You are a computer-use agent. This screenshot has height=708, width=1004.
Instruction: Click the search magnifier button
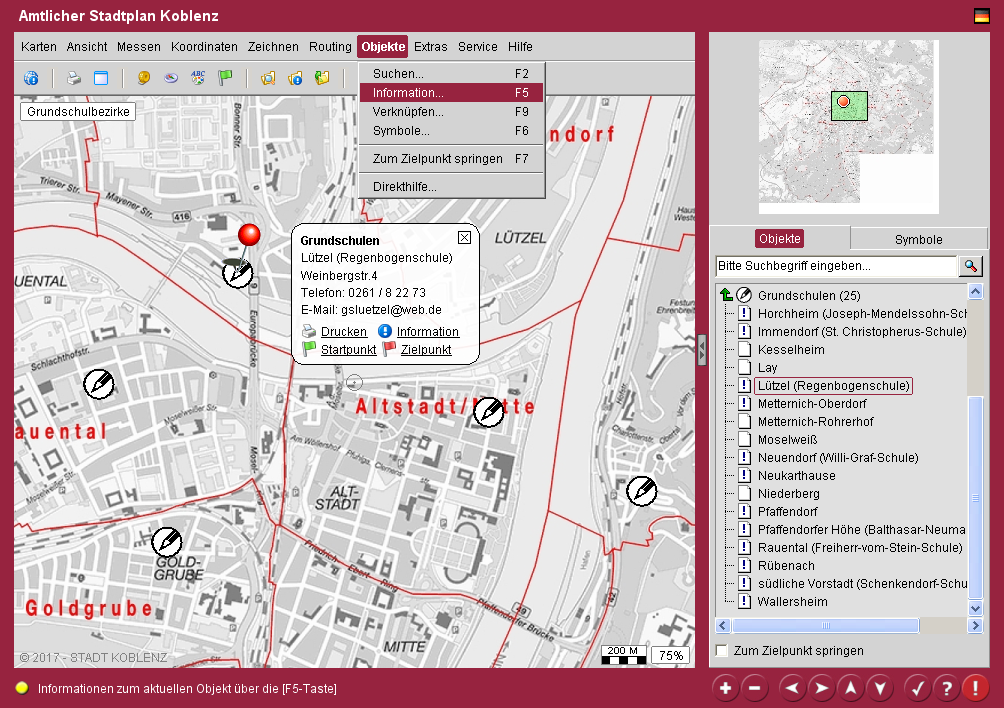pyautogui.click(x=970, y=266)
